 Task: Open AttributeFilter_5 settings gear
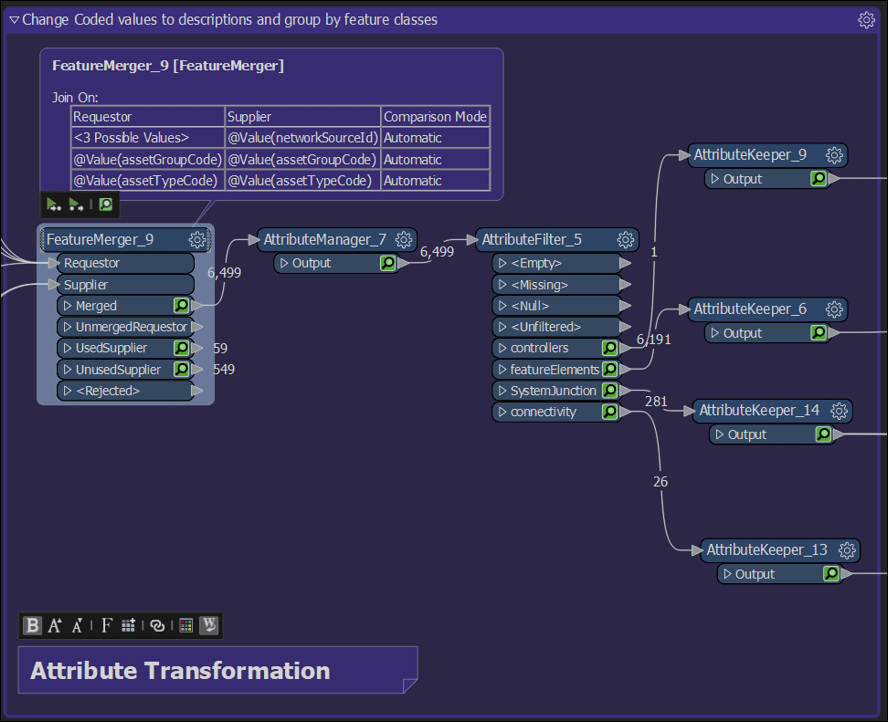pos(626,239)
